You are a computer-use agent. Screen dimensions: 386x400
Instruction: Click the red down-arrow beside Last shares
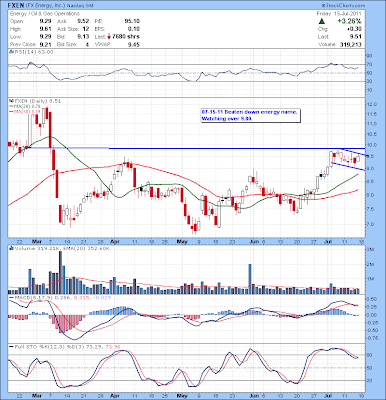click(x=109, y=37)
